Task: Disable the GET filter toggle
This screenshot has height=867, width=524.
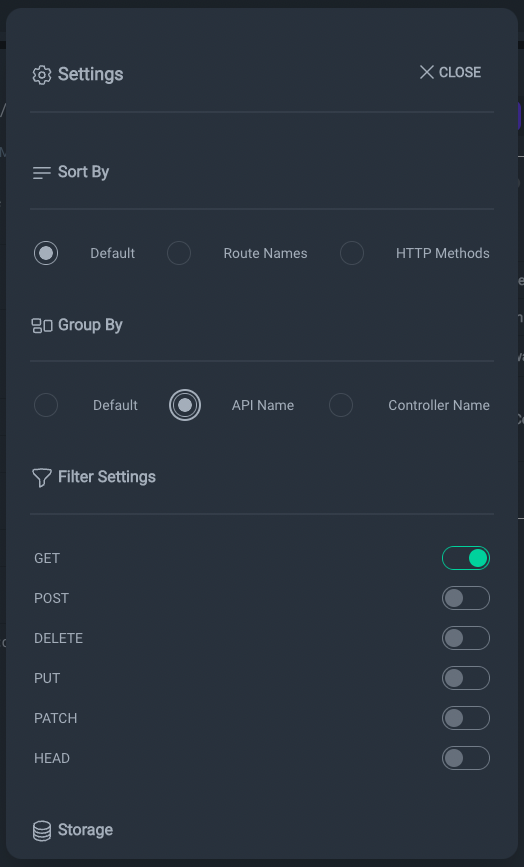Action: [x=466, y=558]
